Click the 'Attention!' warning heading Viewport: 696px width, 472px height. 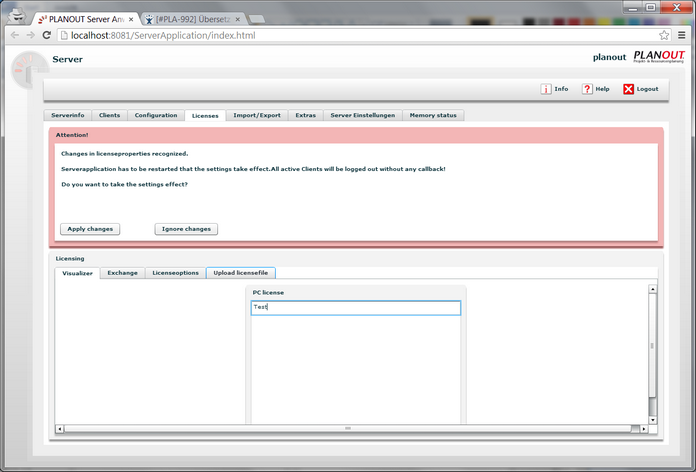[x=72, y=135]
